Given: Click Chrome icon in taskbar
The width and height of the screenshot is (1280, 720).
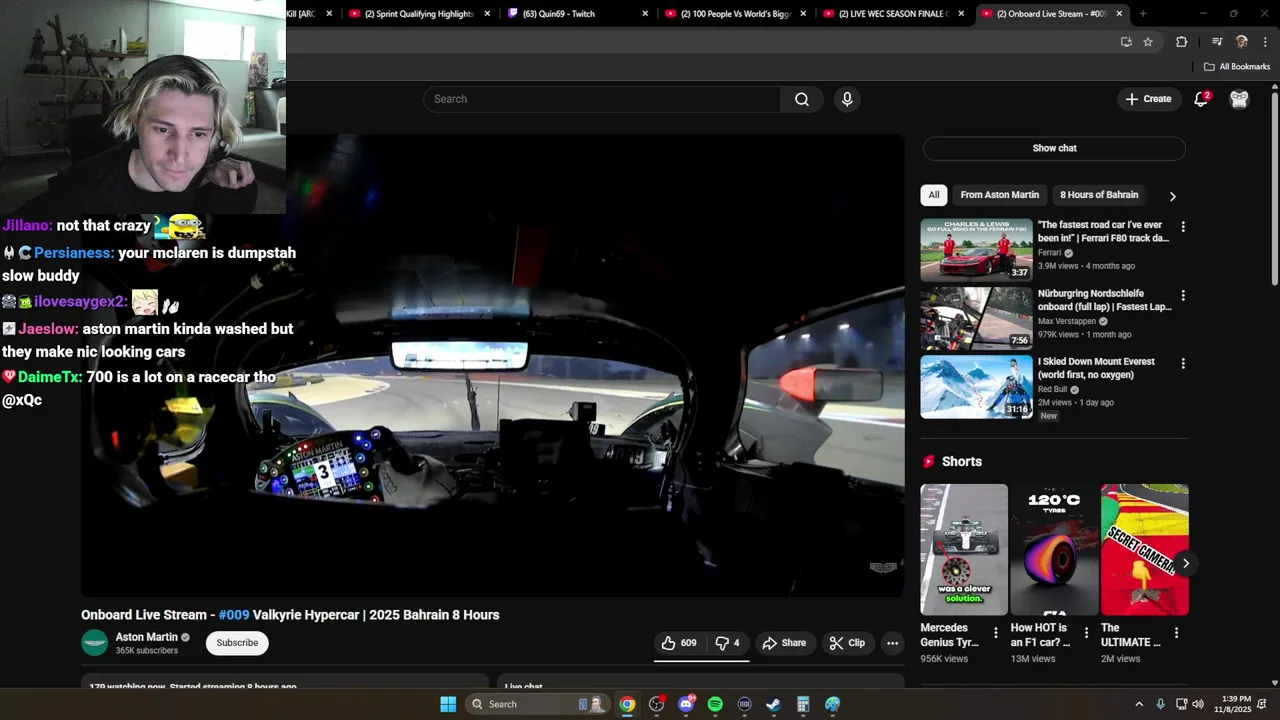Looking at the screenshot, I should [627, 704].
